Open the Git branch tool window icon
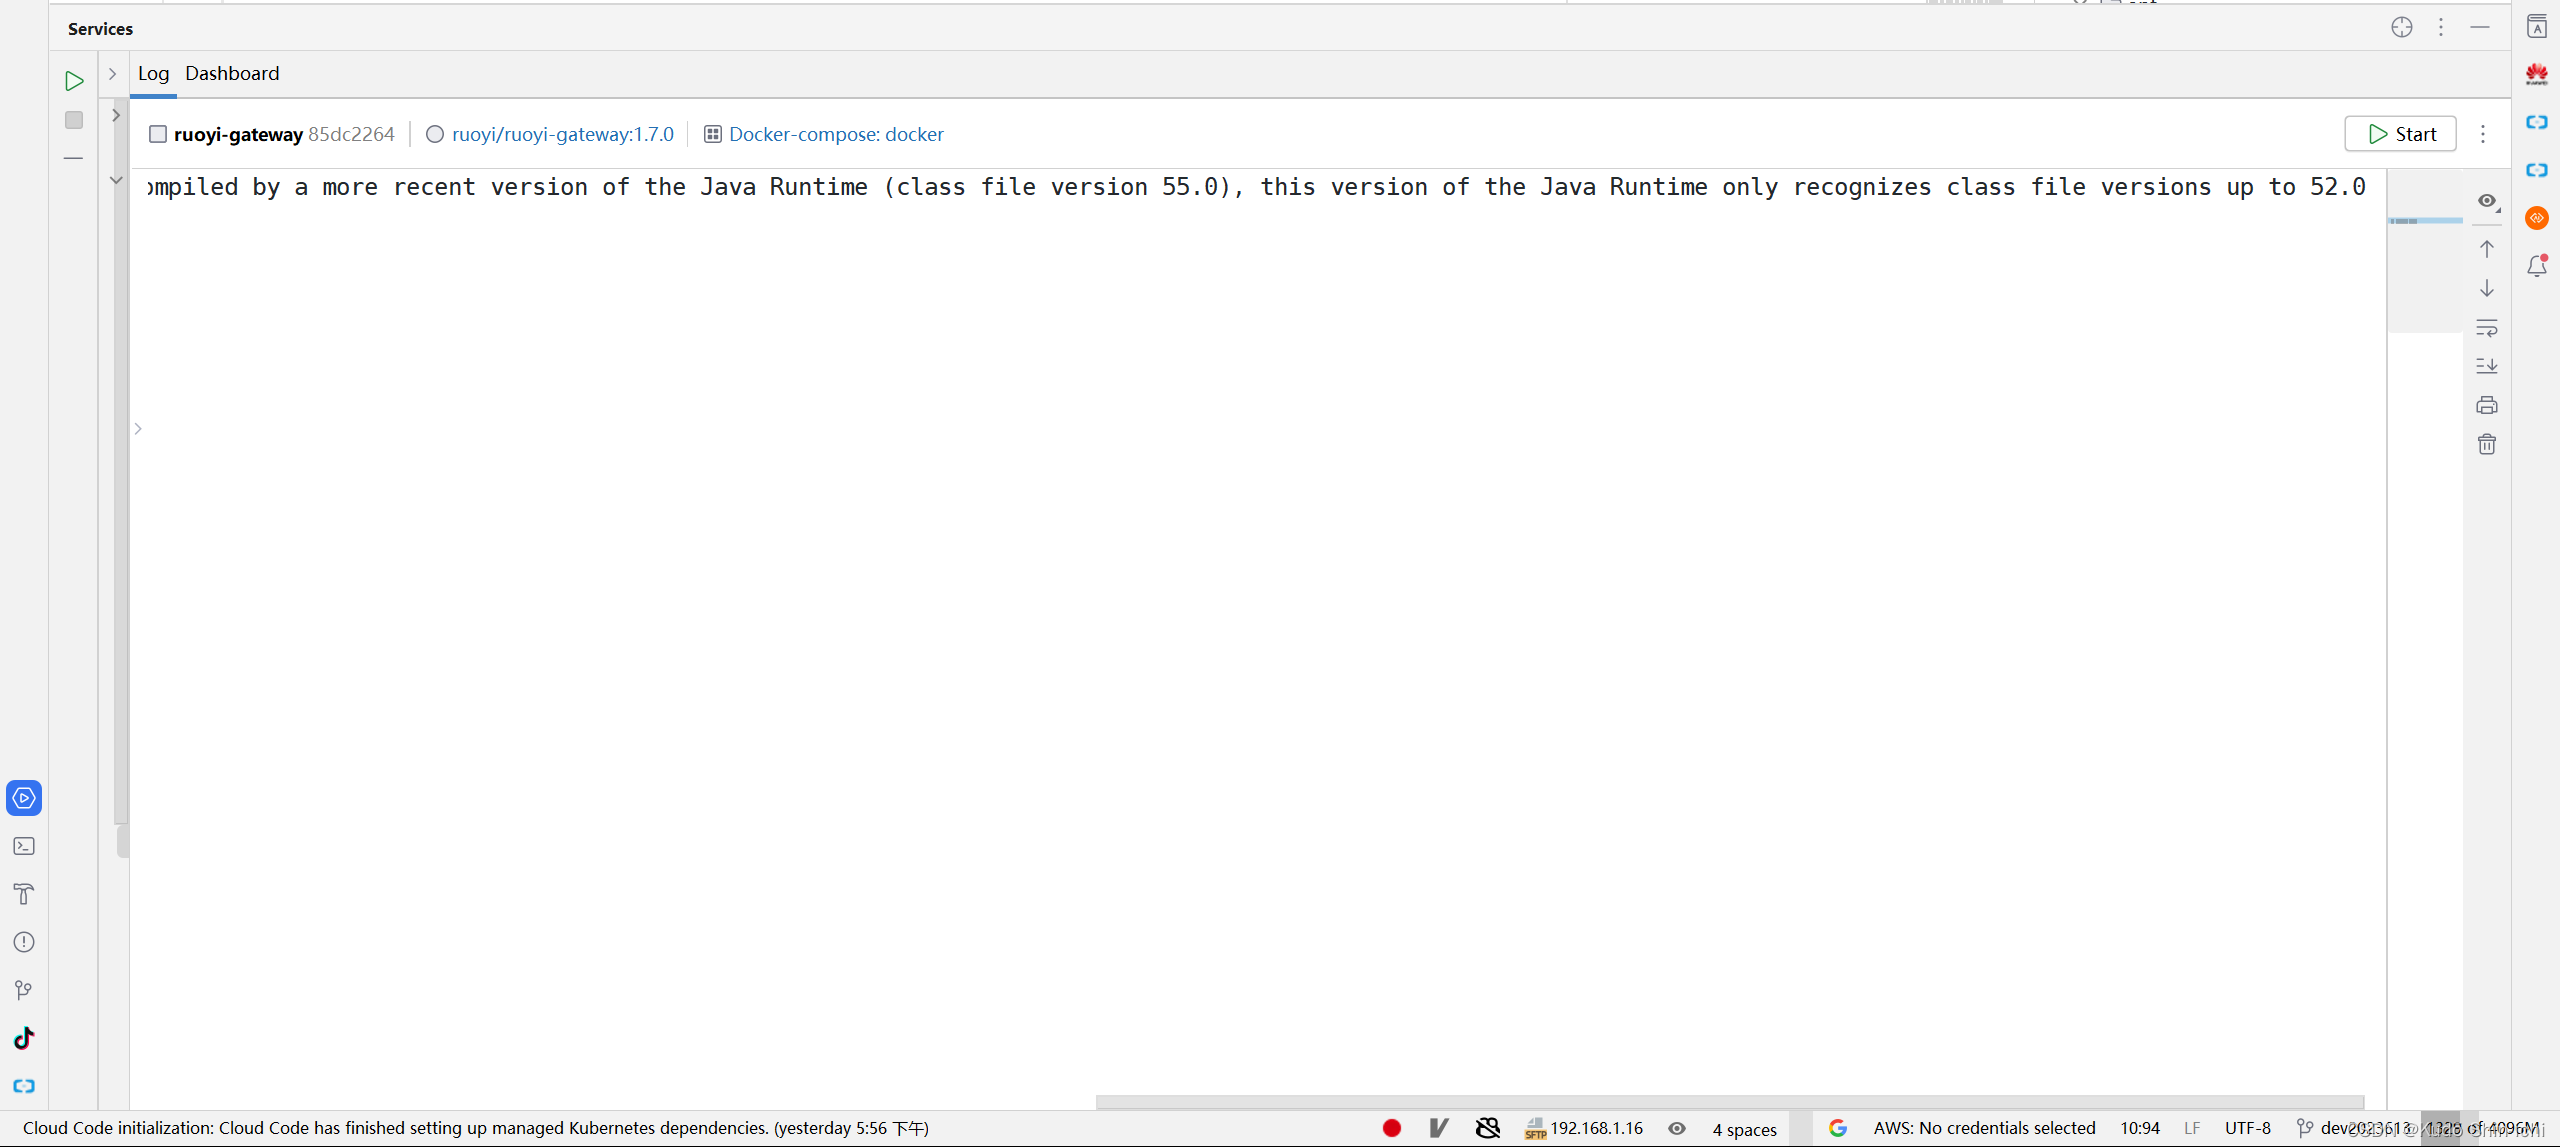This screenshot has height=1147, width=2560. coord(24,990)
